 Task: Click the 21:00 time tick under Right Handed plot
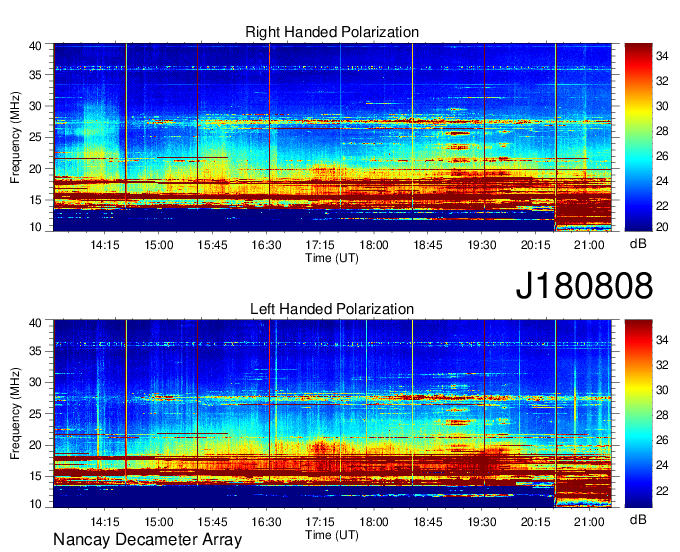589,245
